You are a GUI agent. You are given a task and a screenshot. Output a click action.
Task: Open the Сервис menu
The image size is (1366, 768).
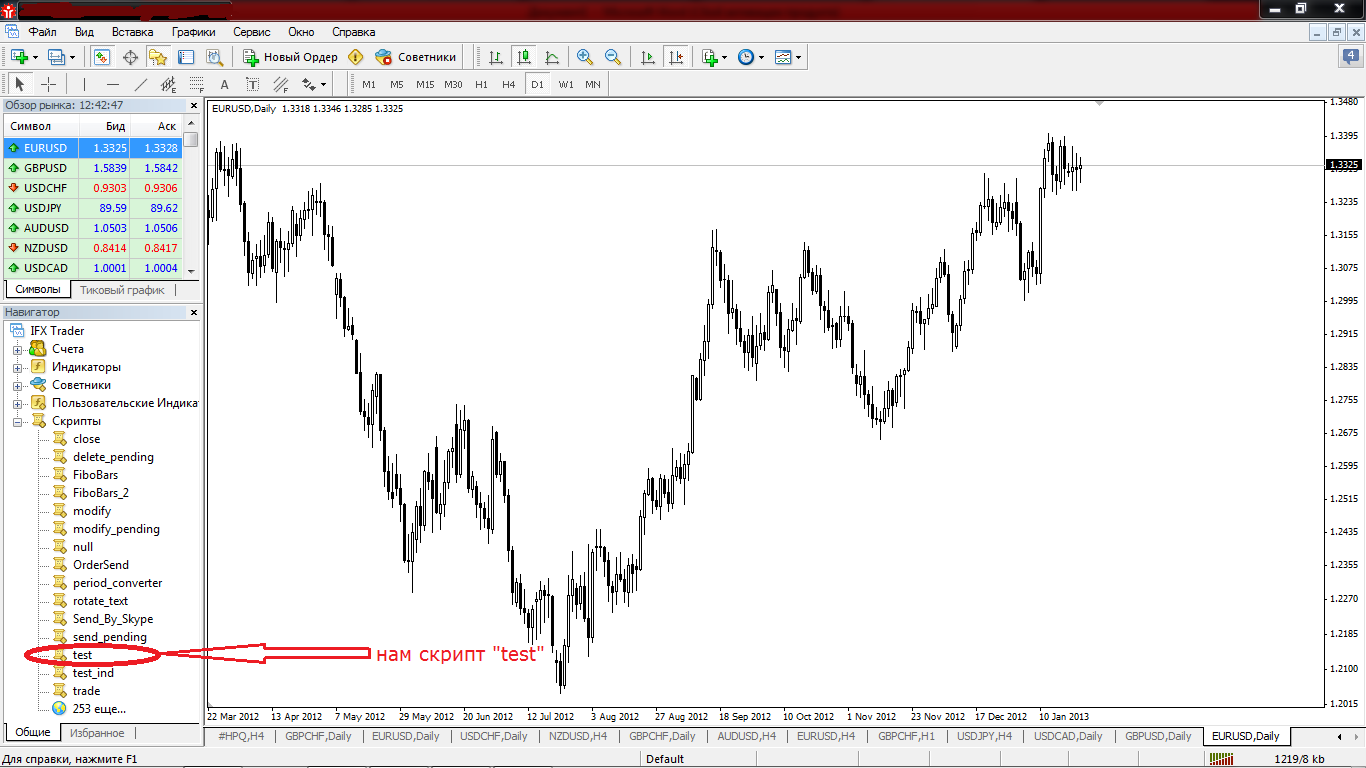tap(252, 32)
